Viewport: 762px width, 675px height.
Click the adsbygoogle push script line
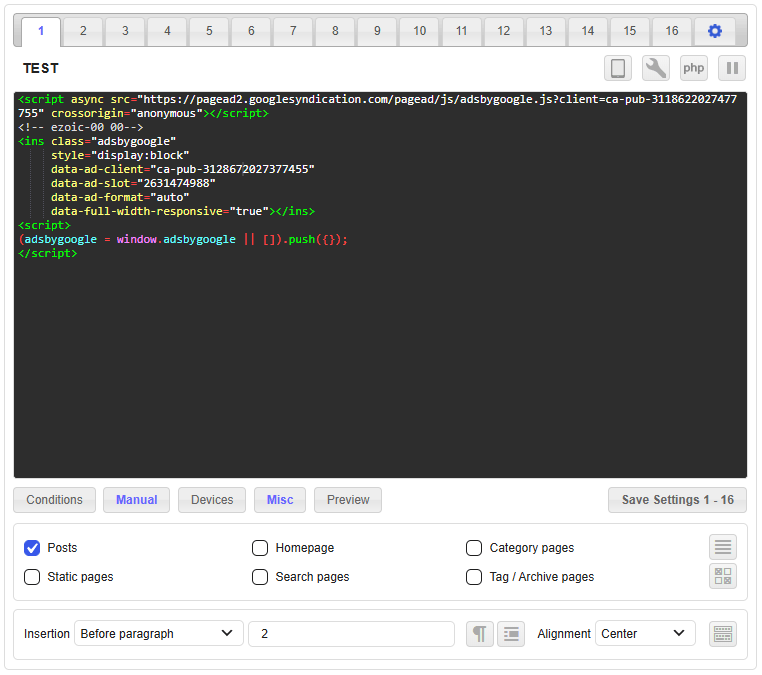(x=183, y=239)
